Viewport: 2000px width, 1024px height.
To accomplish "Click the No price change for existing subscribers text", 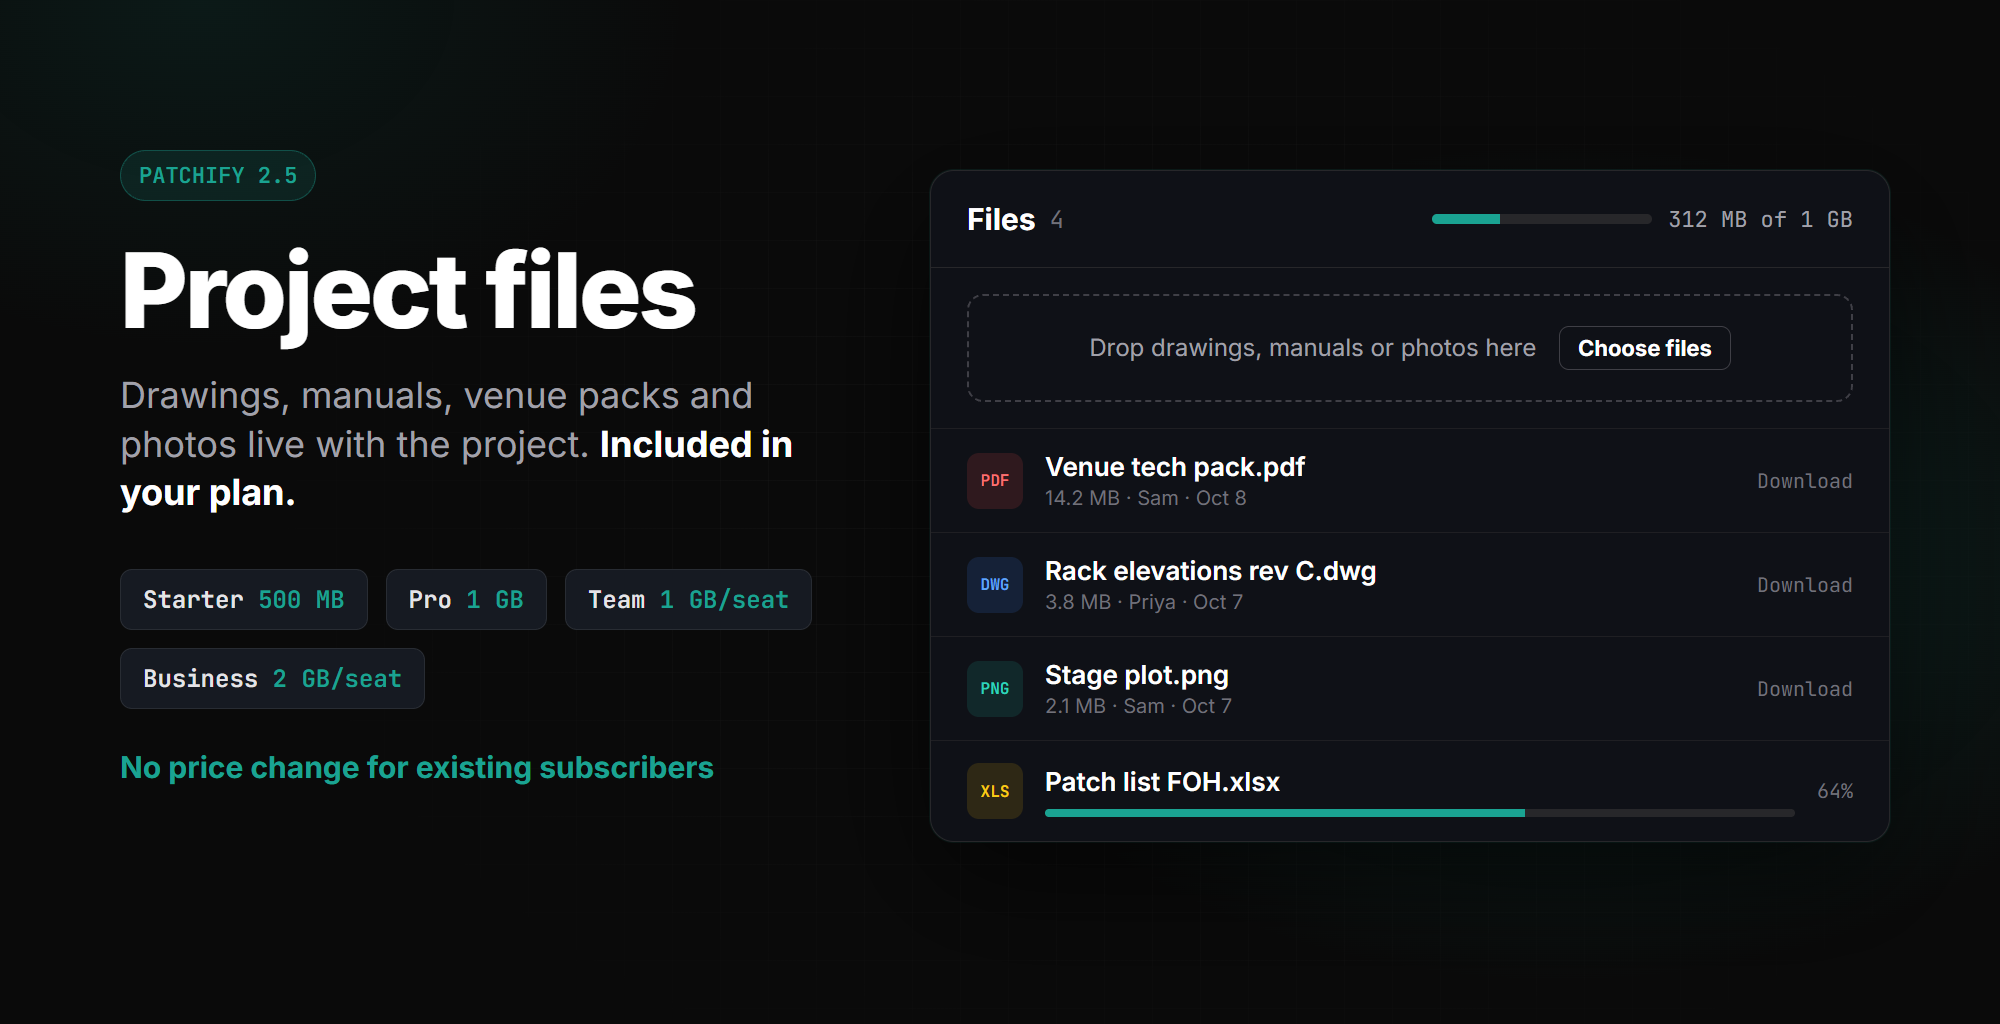I will (417, 768).
